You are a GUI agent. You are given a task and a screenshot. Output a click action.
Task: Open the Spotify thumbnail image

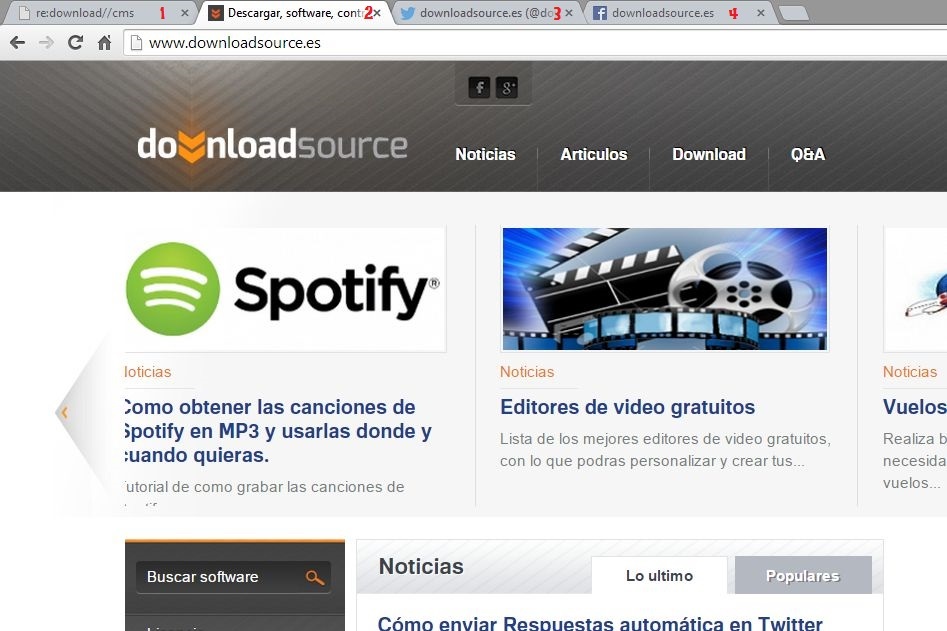(285, 289)
